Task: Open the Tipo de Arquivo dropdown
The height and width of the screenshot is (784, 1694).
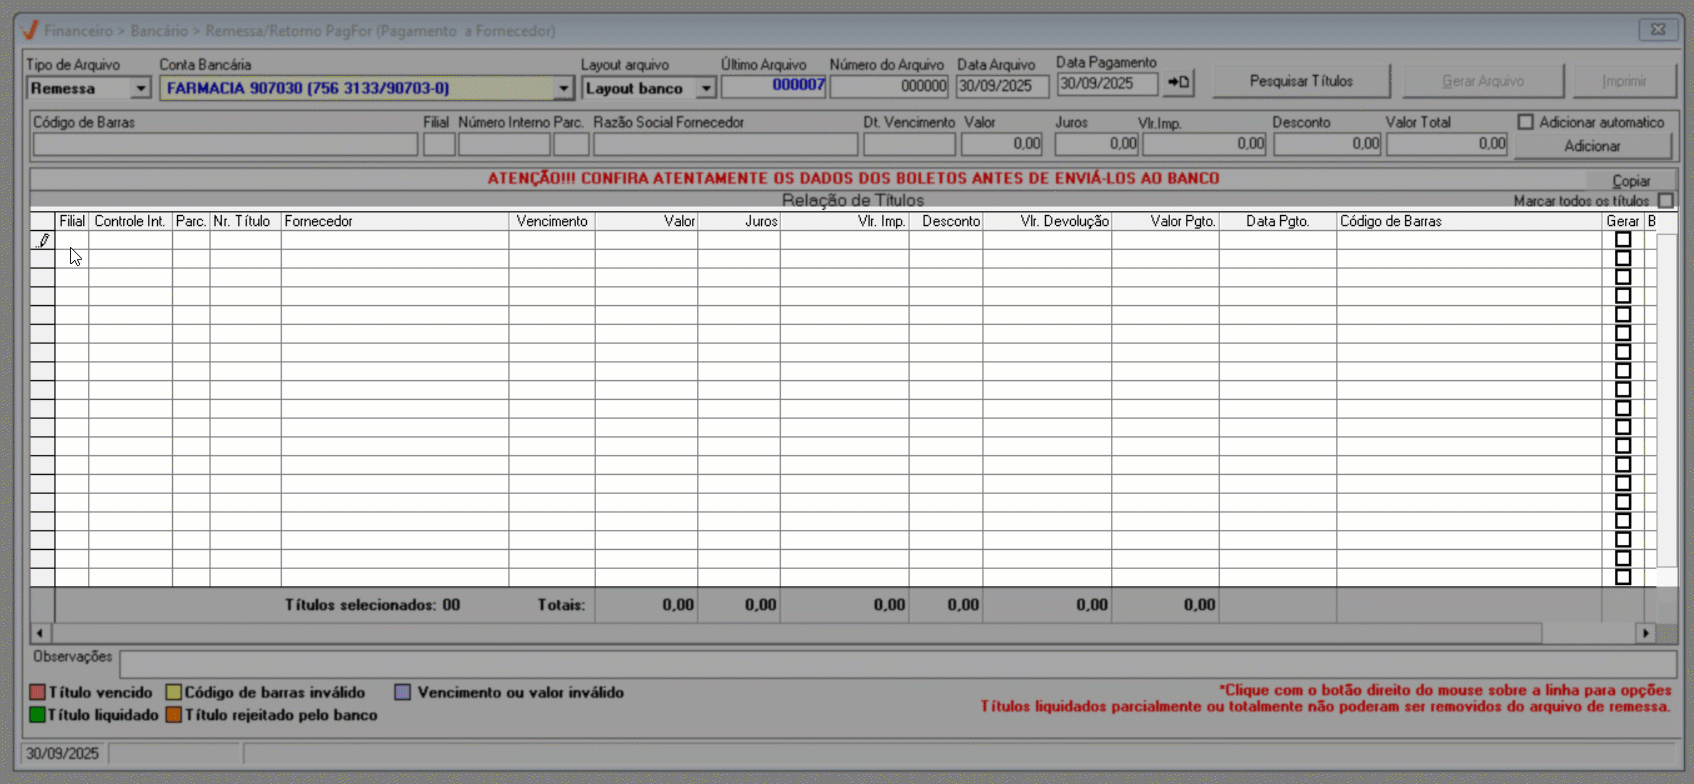Action: point(140,89)
